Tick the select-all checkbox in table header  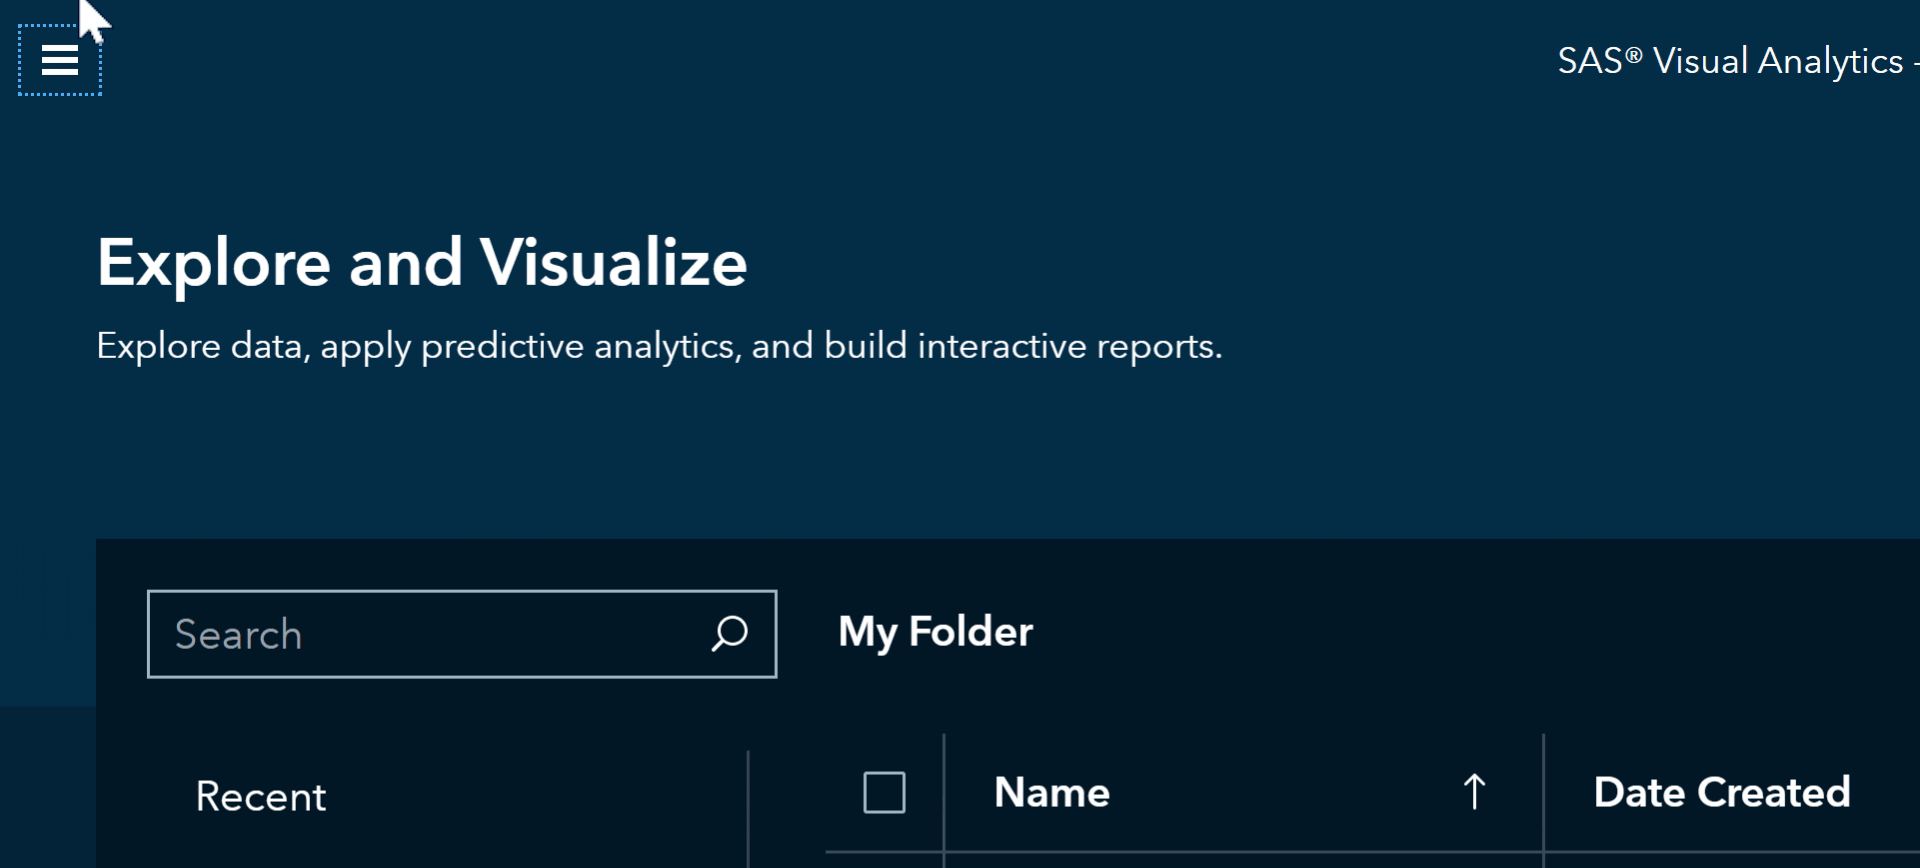click(x=884, y=792)
